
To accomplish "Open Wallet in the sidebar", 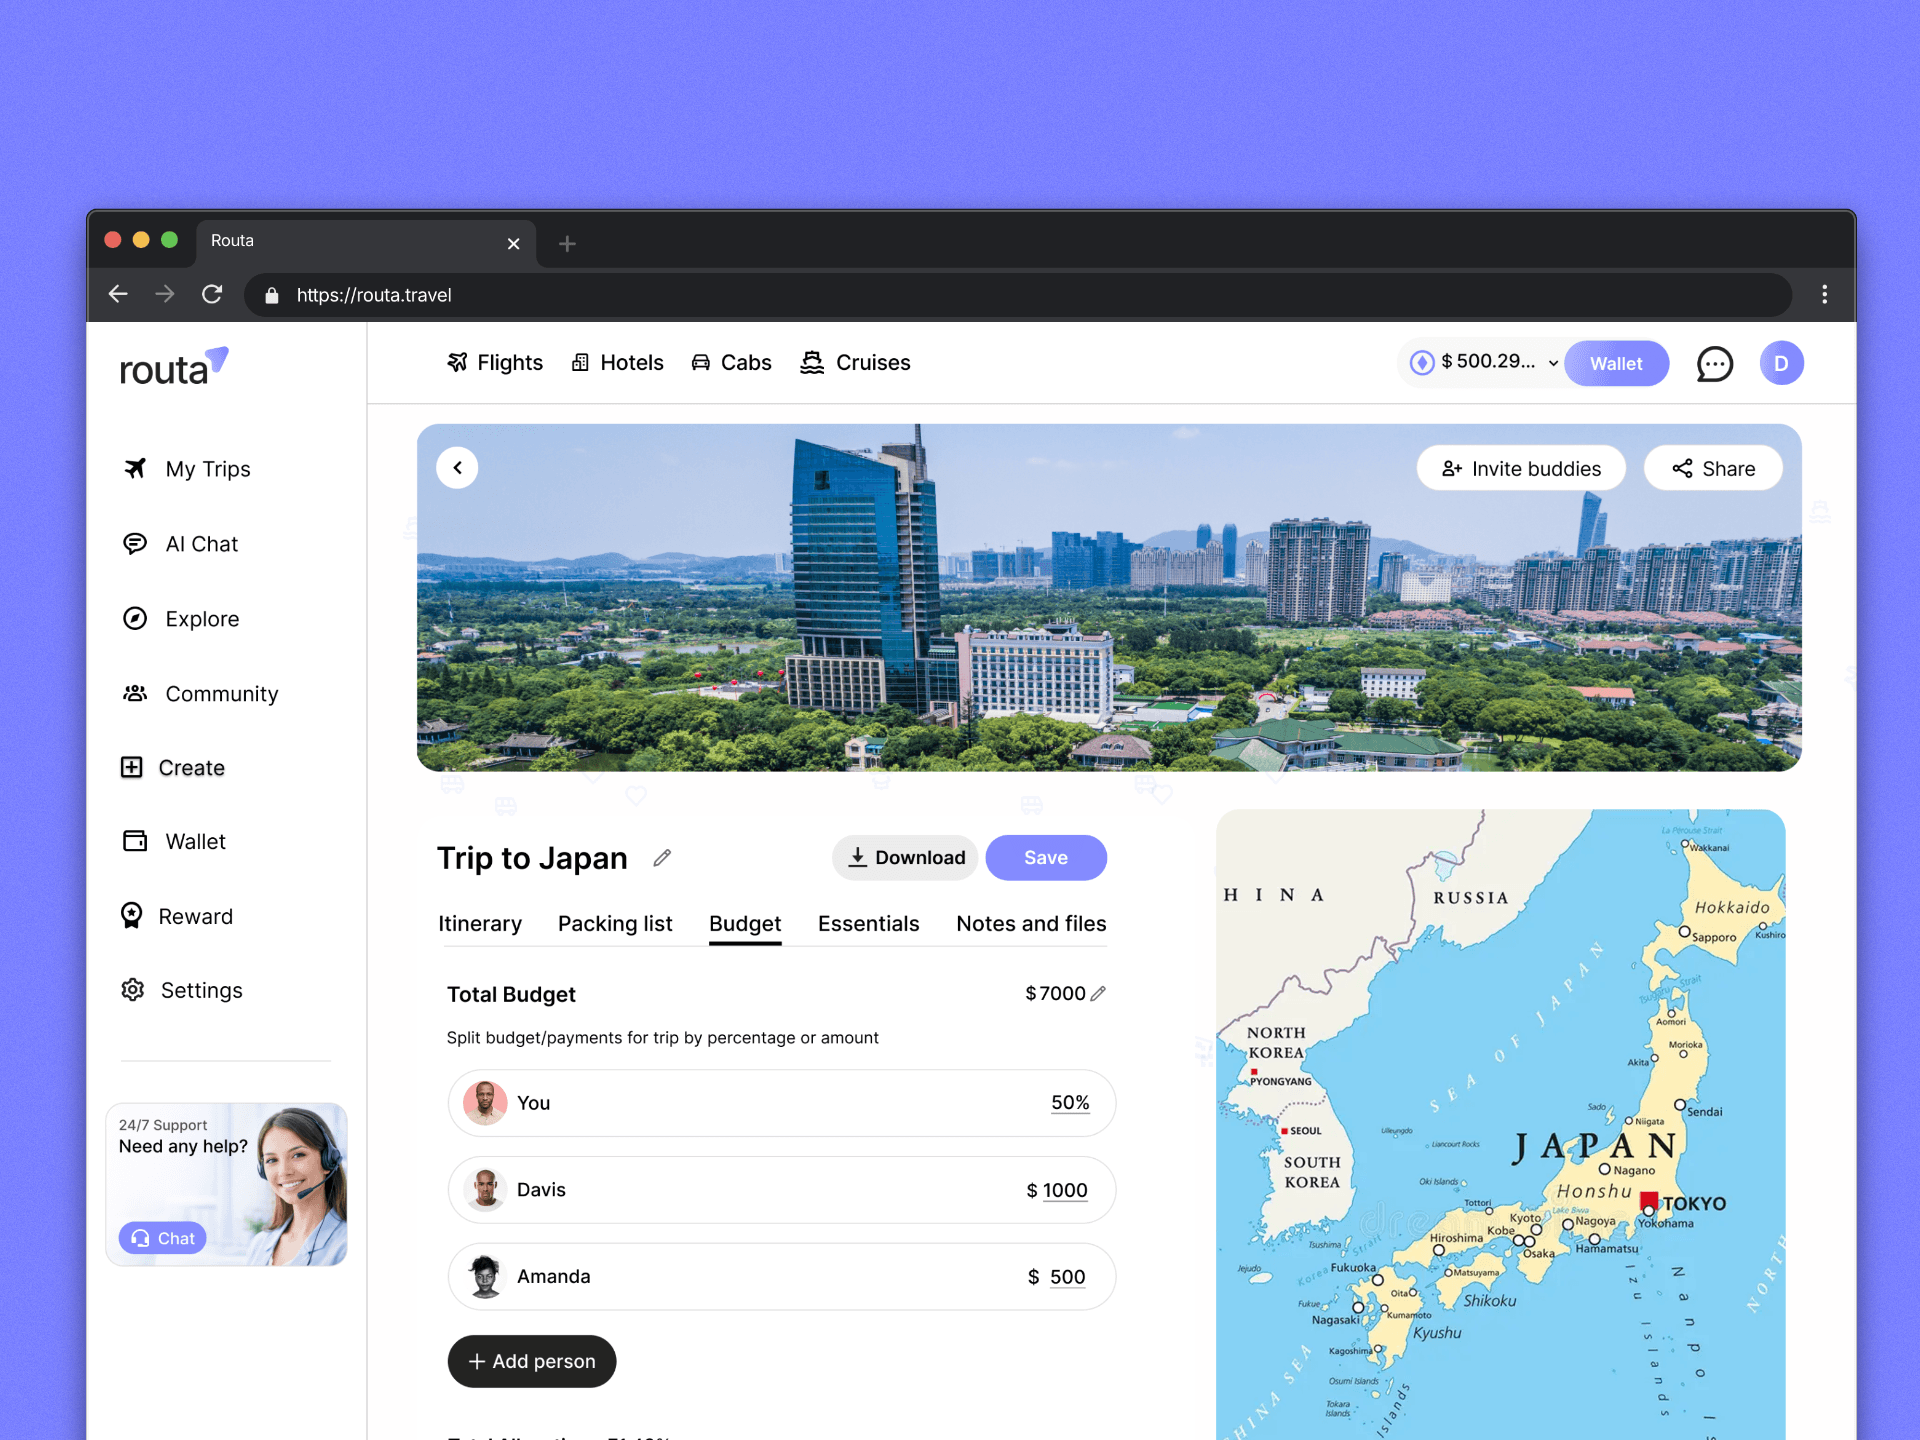I will [174, 842].
